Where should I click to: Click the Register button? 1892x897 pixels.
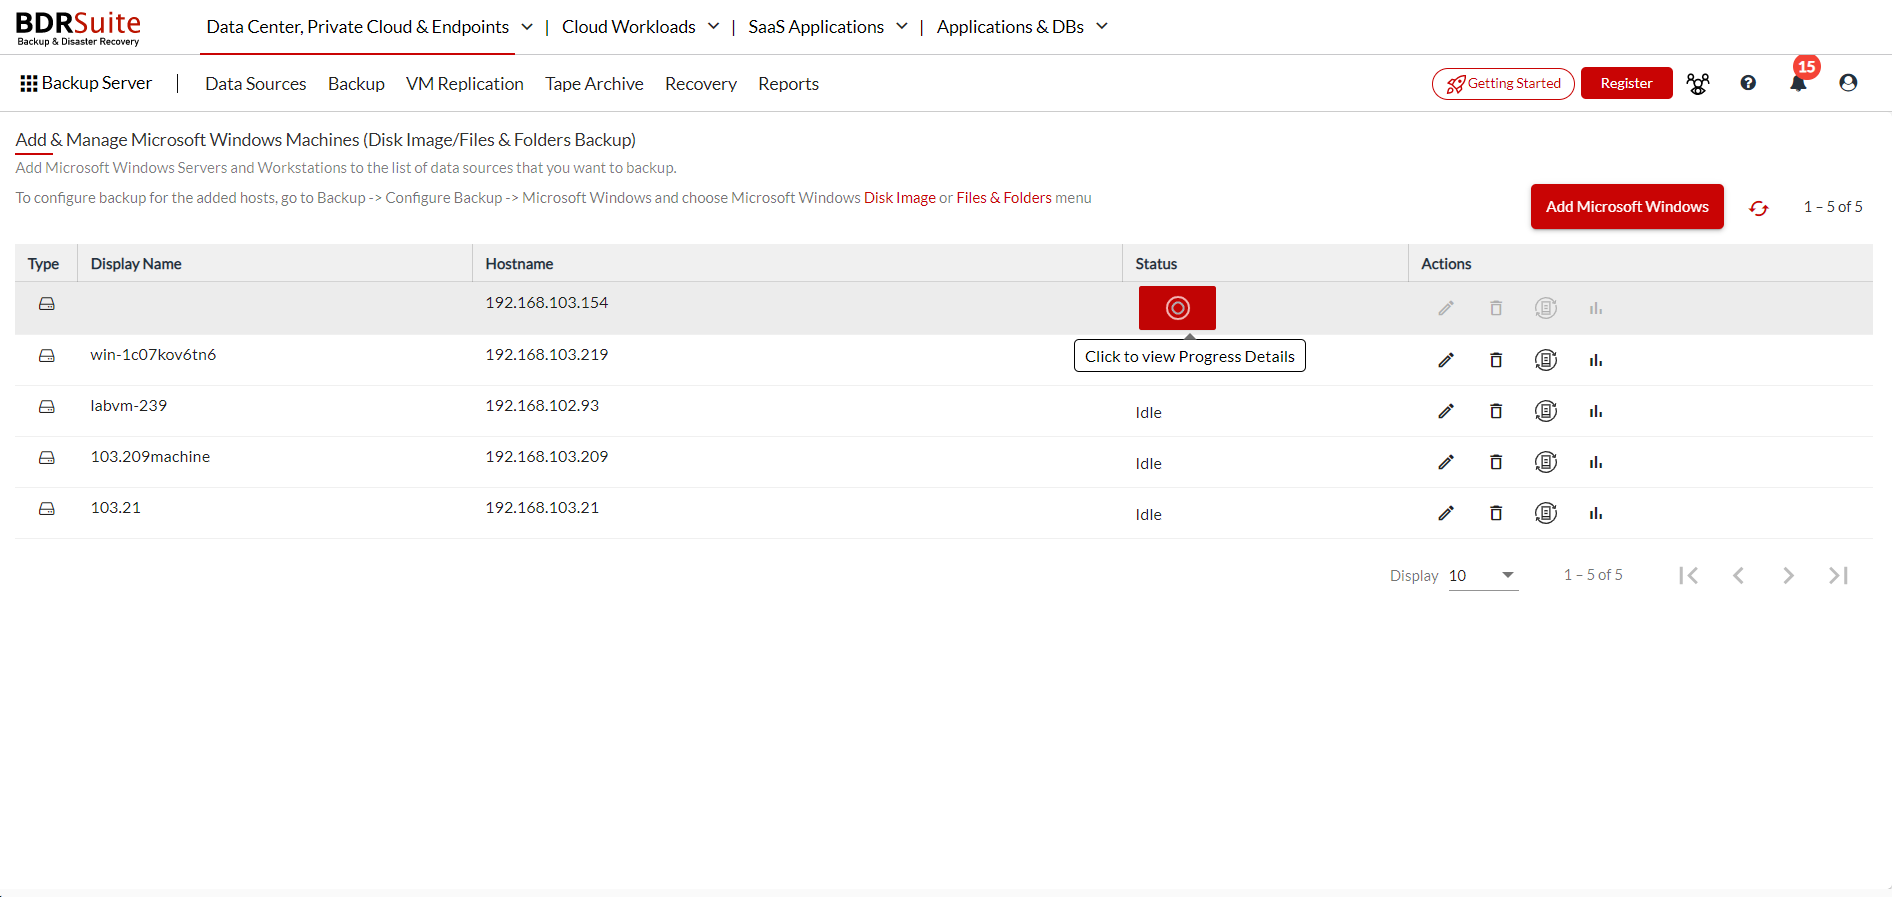[x=1626, y=83]
